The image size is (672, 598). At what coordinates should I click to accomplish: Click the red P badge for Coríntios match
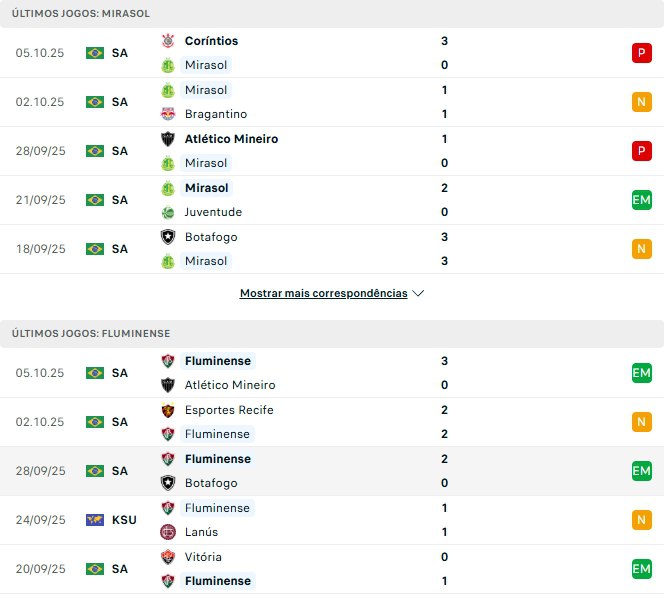click(641, 53)
